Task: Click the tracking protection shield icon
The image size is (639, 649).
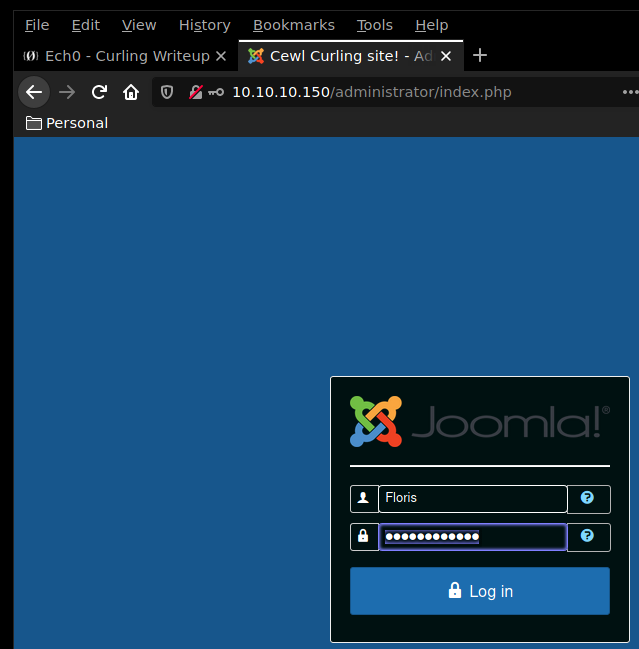Action: coord(168,93)
